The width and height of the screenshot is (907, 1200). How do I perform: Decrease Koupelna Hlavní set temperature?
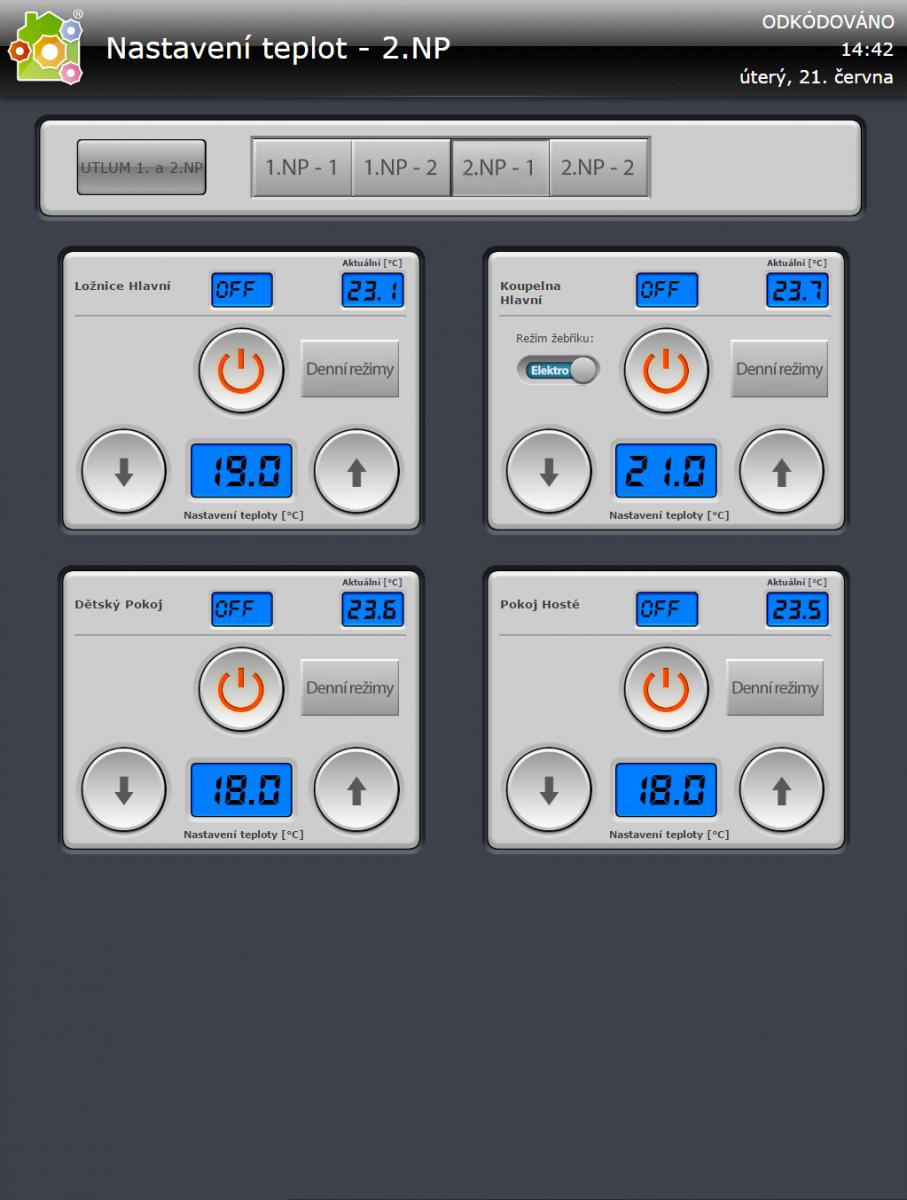pos(549,471)
